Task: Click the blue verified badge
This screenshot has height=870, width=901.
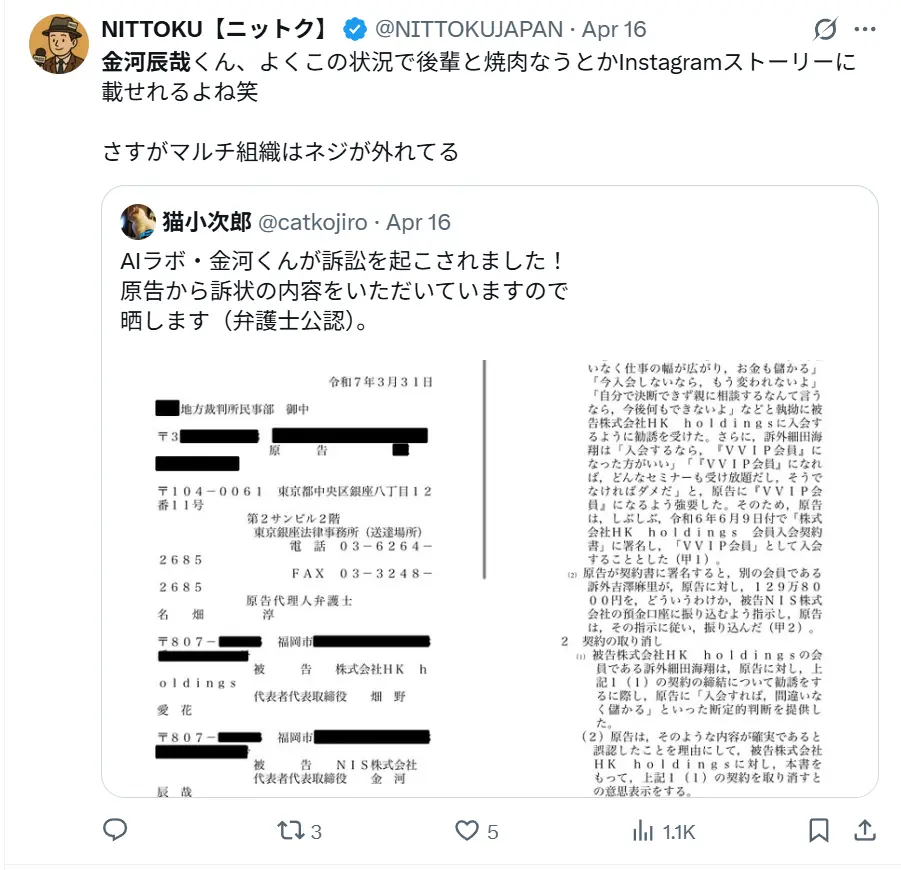Action: tap(355, 29)
